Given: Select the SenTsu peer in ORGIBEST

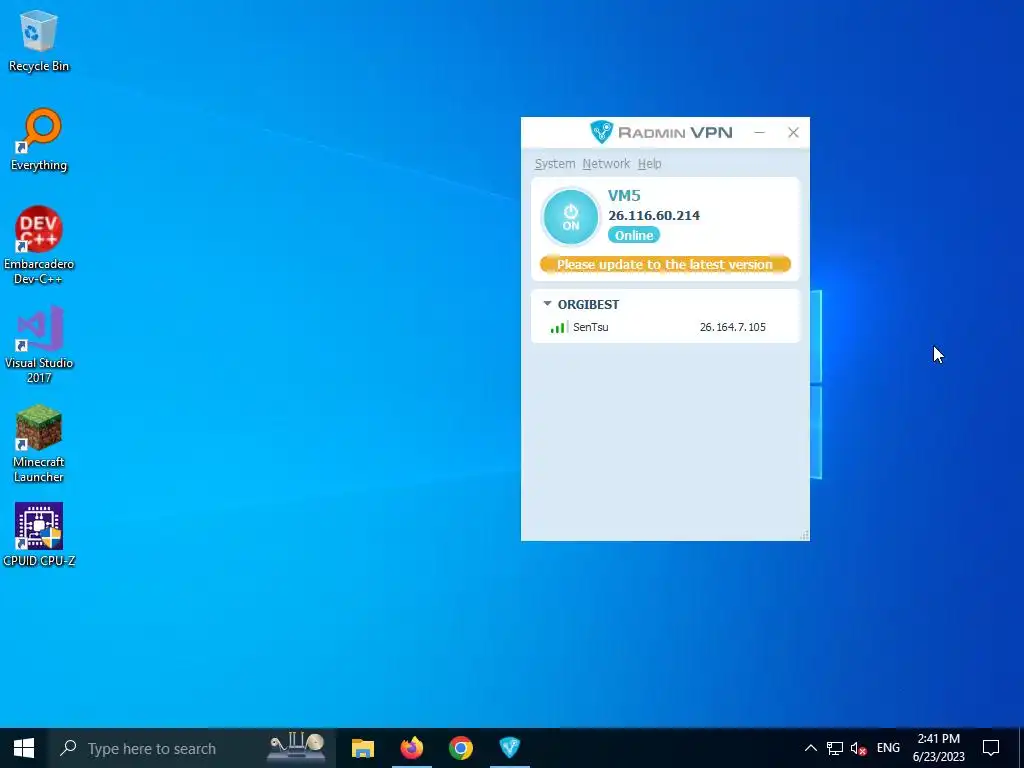Looking at the screenshot, I should [x=665, y=327].
